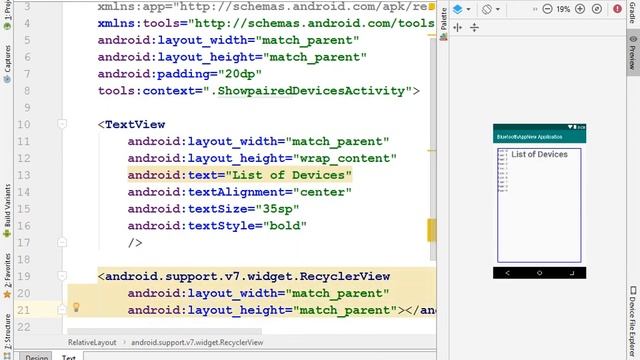Screen dimensions: 640x360
Task: Click the eye icon on Preview tab
Action: pos(633,39)
